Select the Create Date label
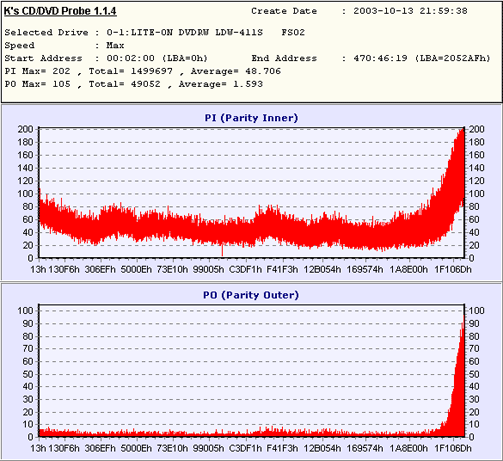Screen dimensions: 503x461 (284, 11)
